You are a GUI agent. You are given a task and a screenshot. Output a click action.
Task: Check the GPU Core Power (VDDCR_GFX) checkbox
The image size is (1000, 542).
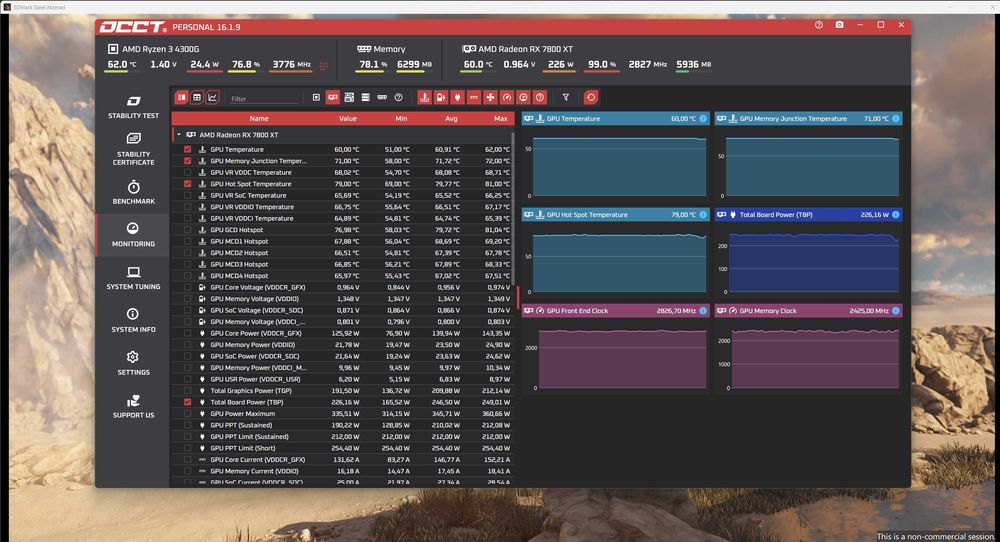click(x=188, y=333)
